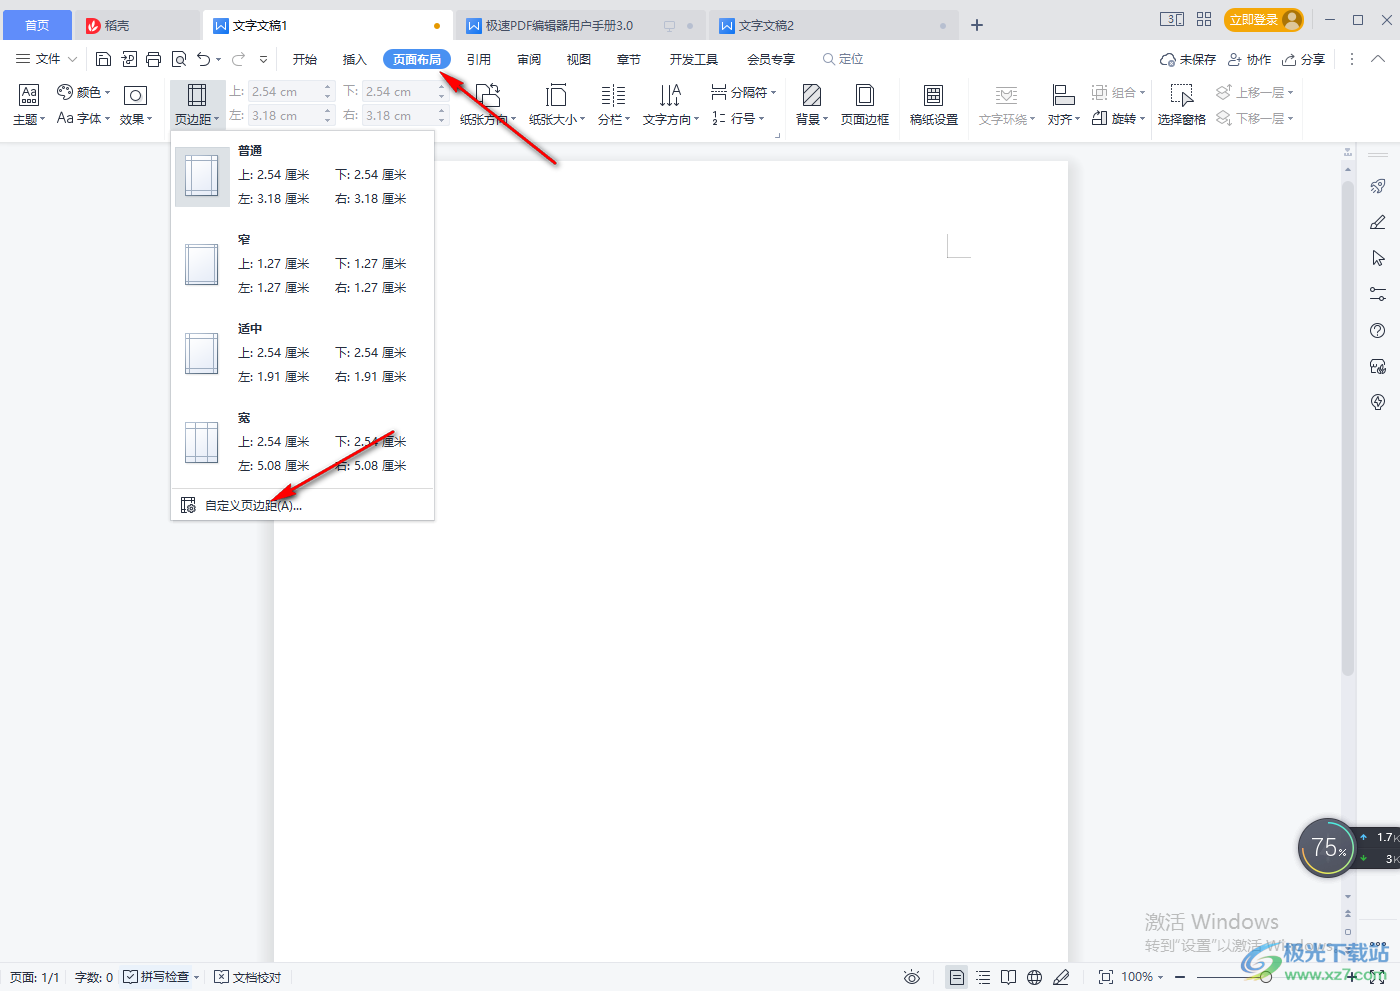Expand the 字体 font theme dropdown
The height and width of the screenshot is (991, 1400).
[84, 118]
